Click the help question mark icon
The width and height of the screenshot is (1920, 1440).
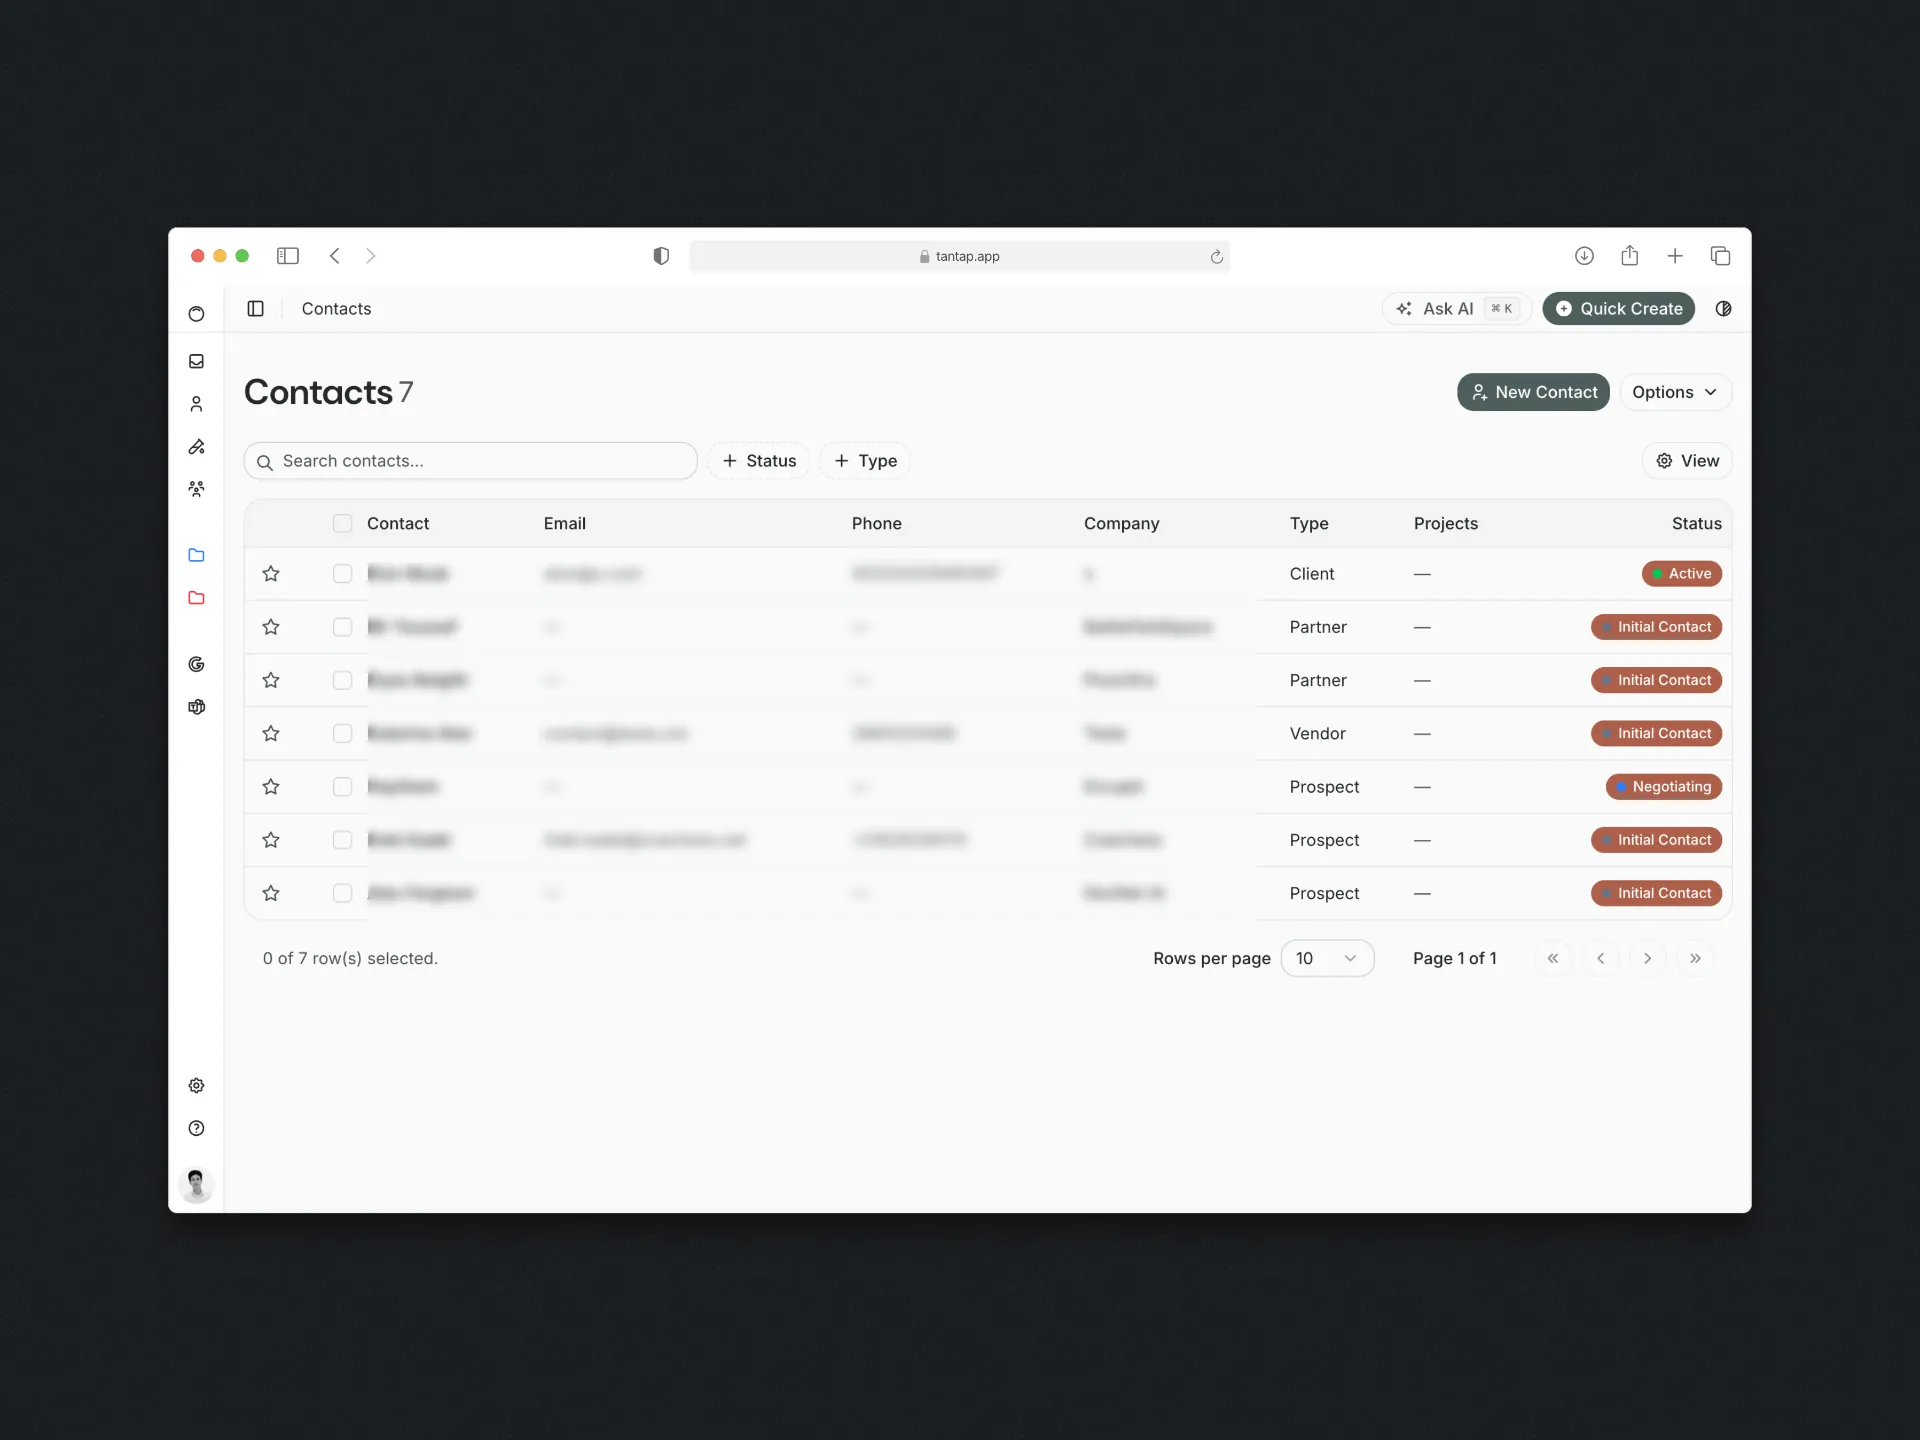click(196, 1128)
